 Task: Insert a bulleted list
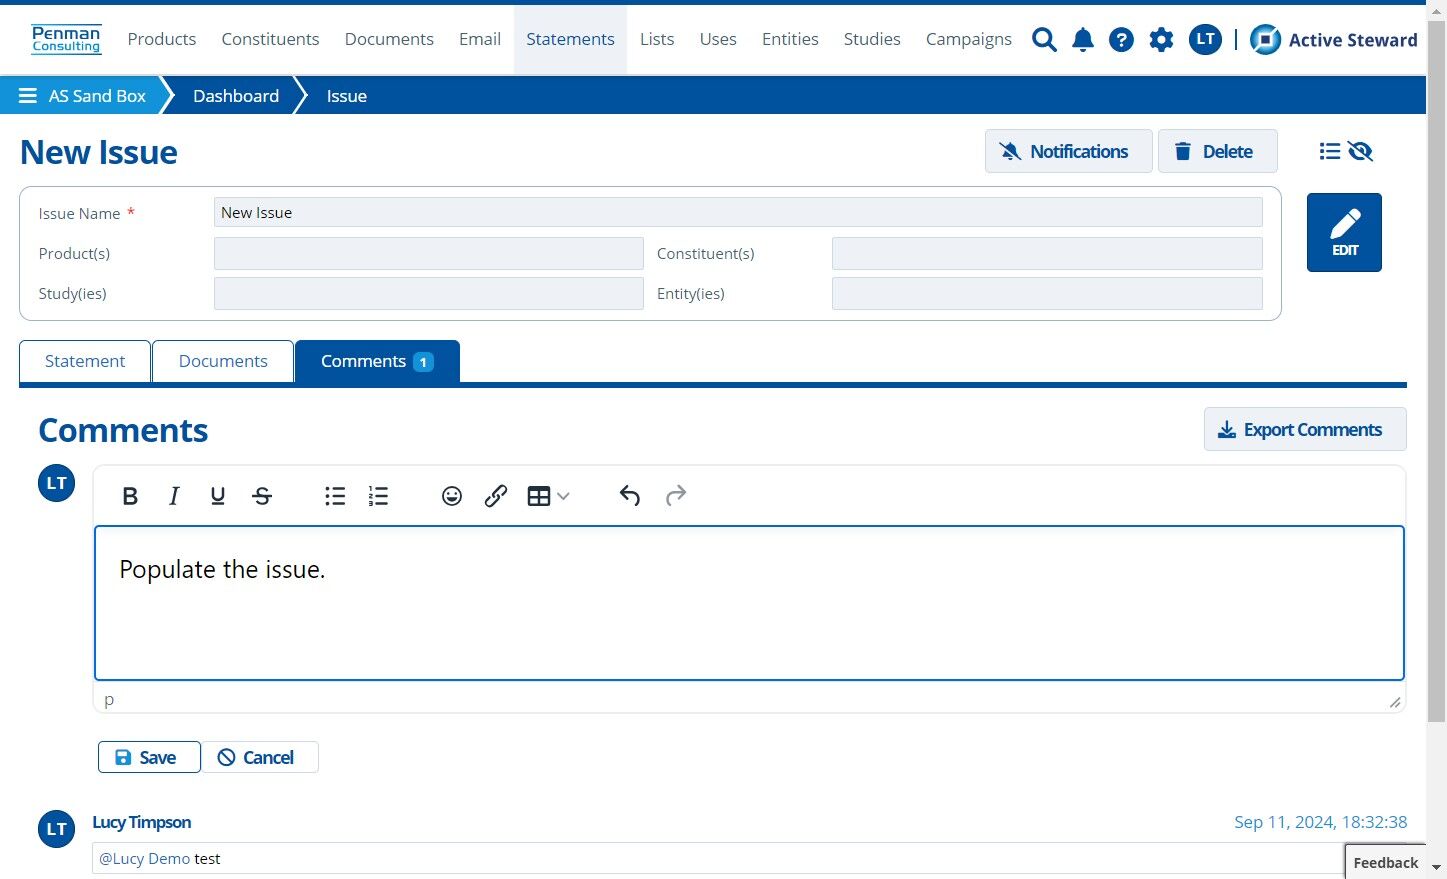[x=335, y=496]
